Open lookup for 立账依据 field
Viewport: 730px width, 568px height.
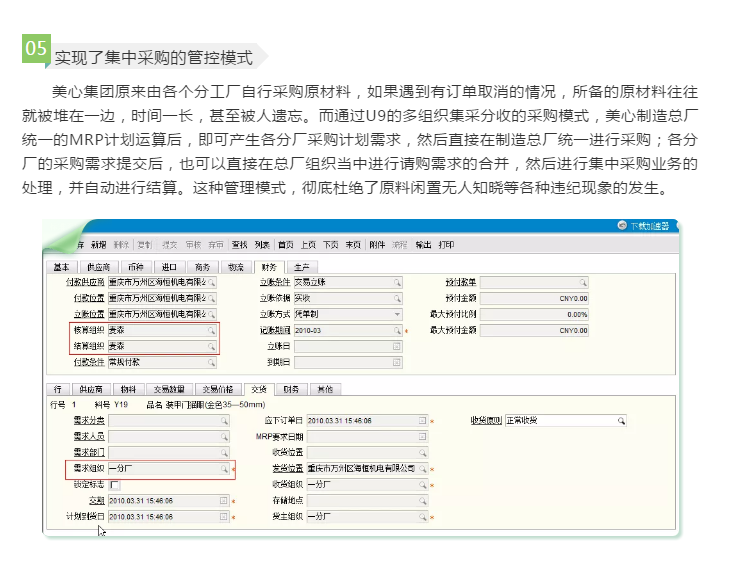coord(397,298)
